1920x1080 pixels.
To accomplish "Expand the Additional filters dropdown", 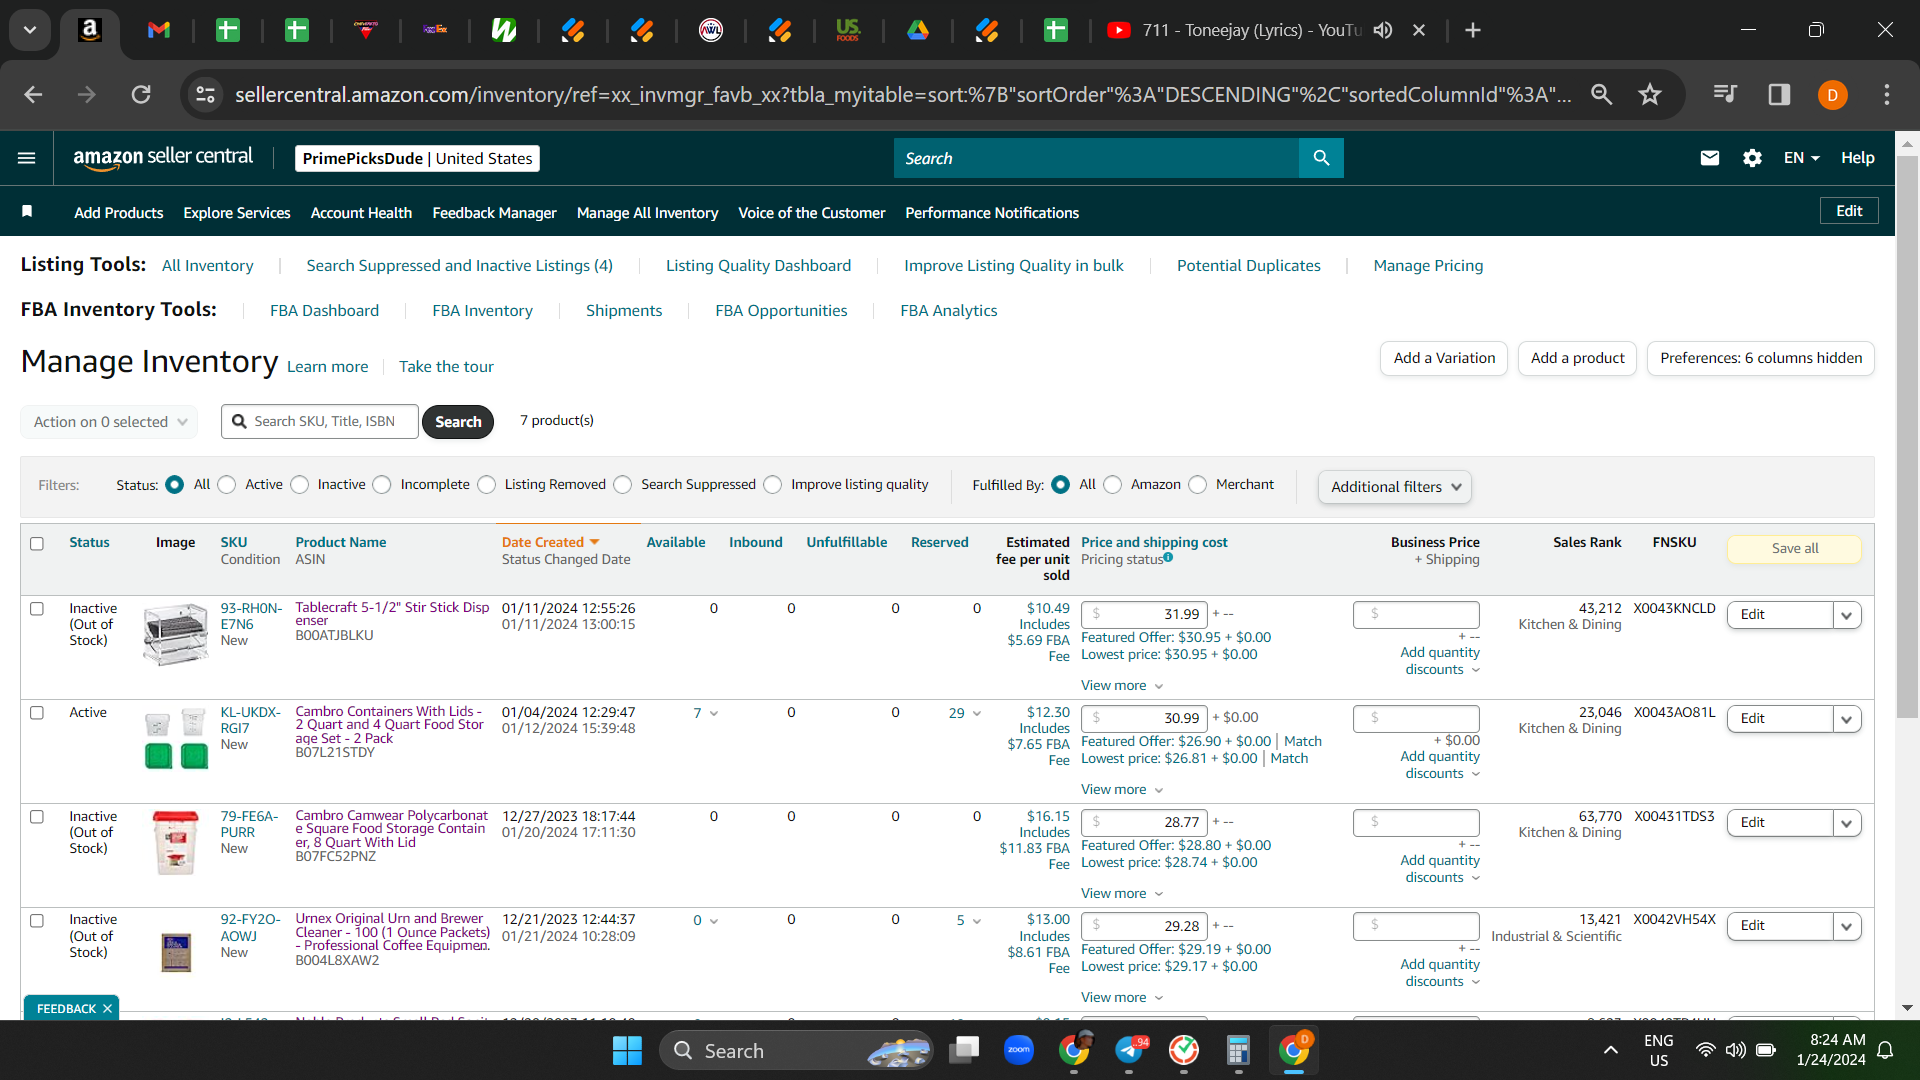I will tap(1394, 487).
